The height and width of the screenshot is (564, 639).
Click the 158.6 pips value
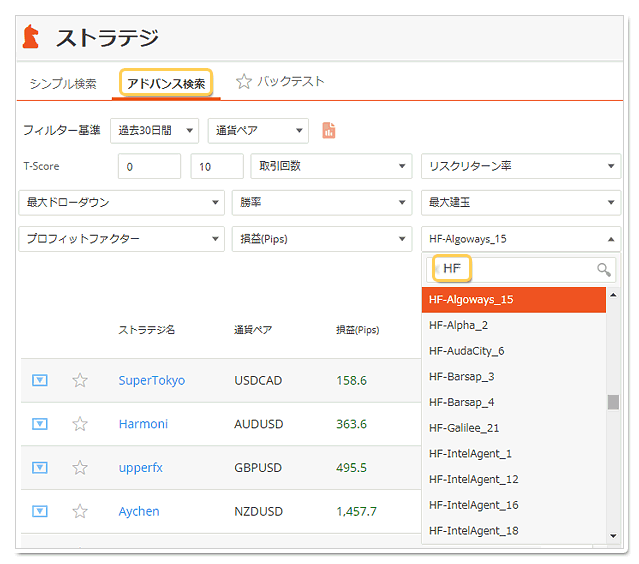(351, 381)
